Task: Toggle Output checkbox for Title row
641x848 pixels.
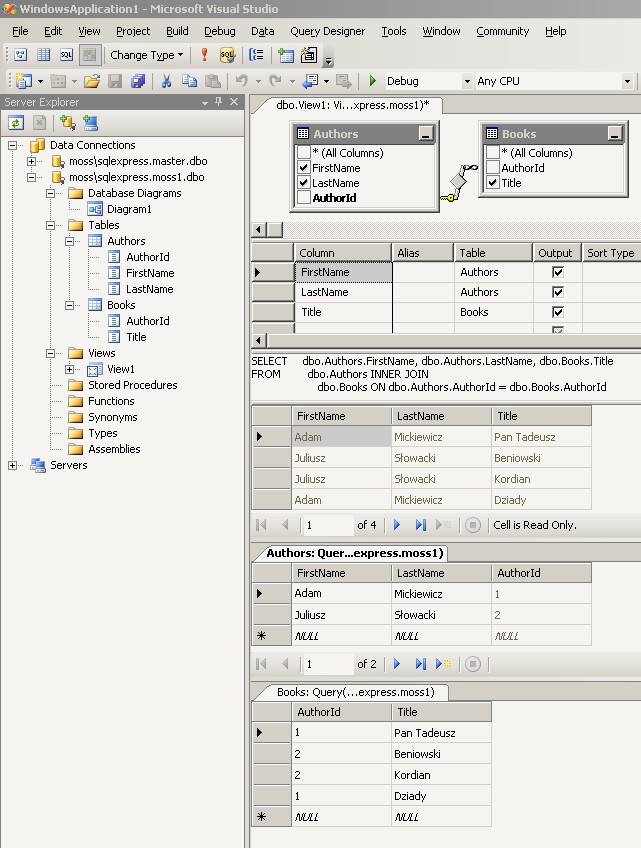Action: (558, 312)
